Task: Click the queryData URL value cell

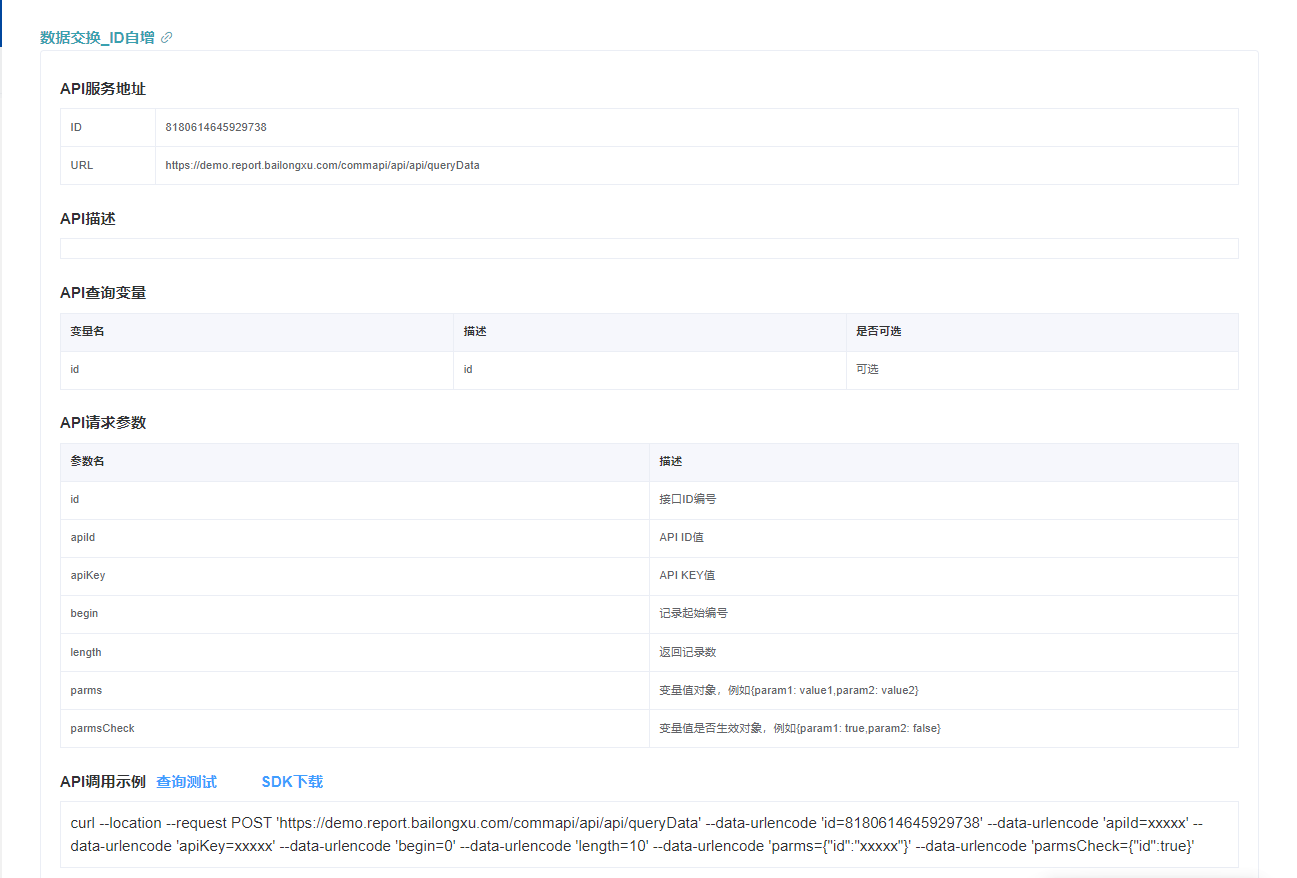Action: [322, 166]
